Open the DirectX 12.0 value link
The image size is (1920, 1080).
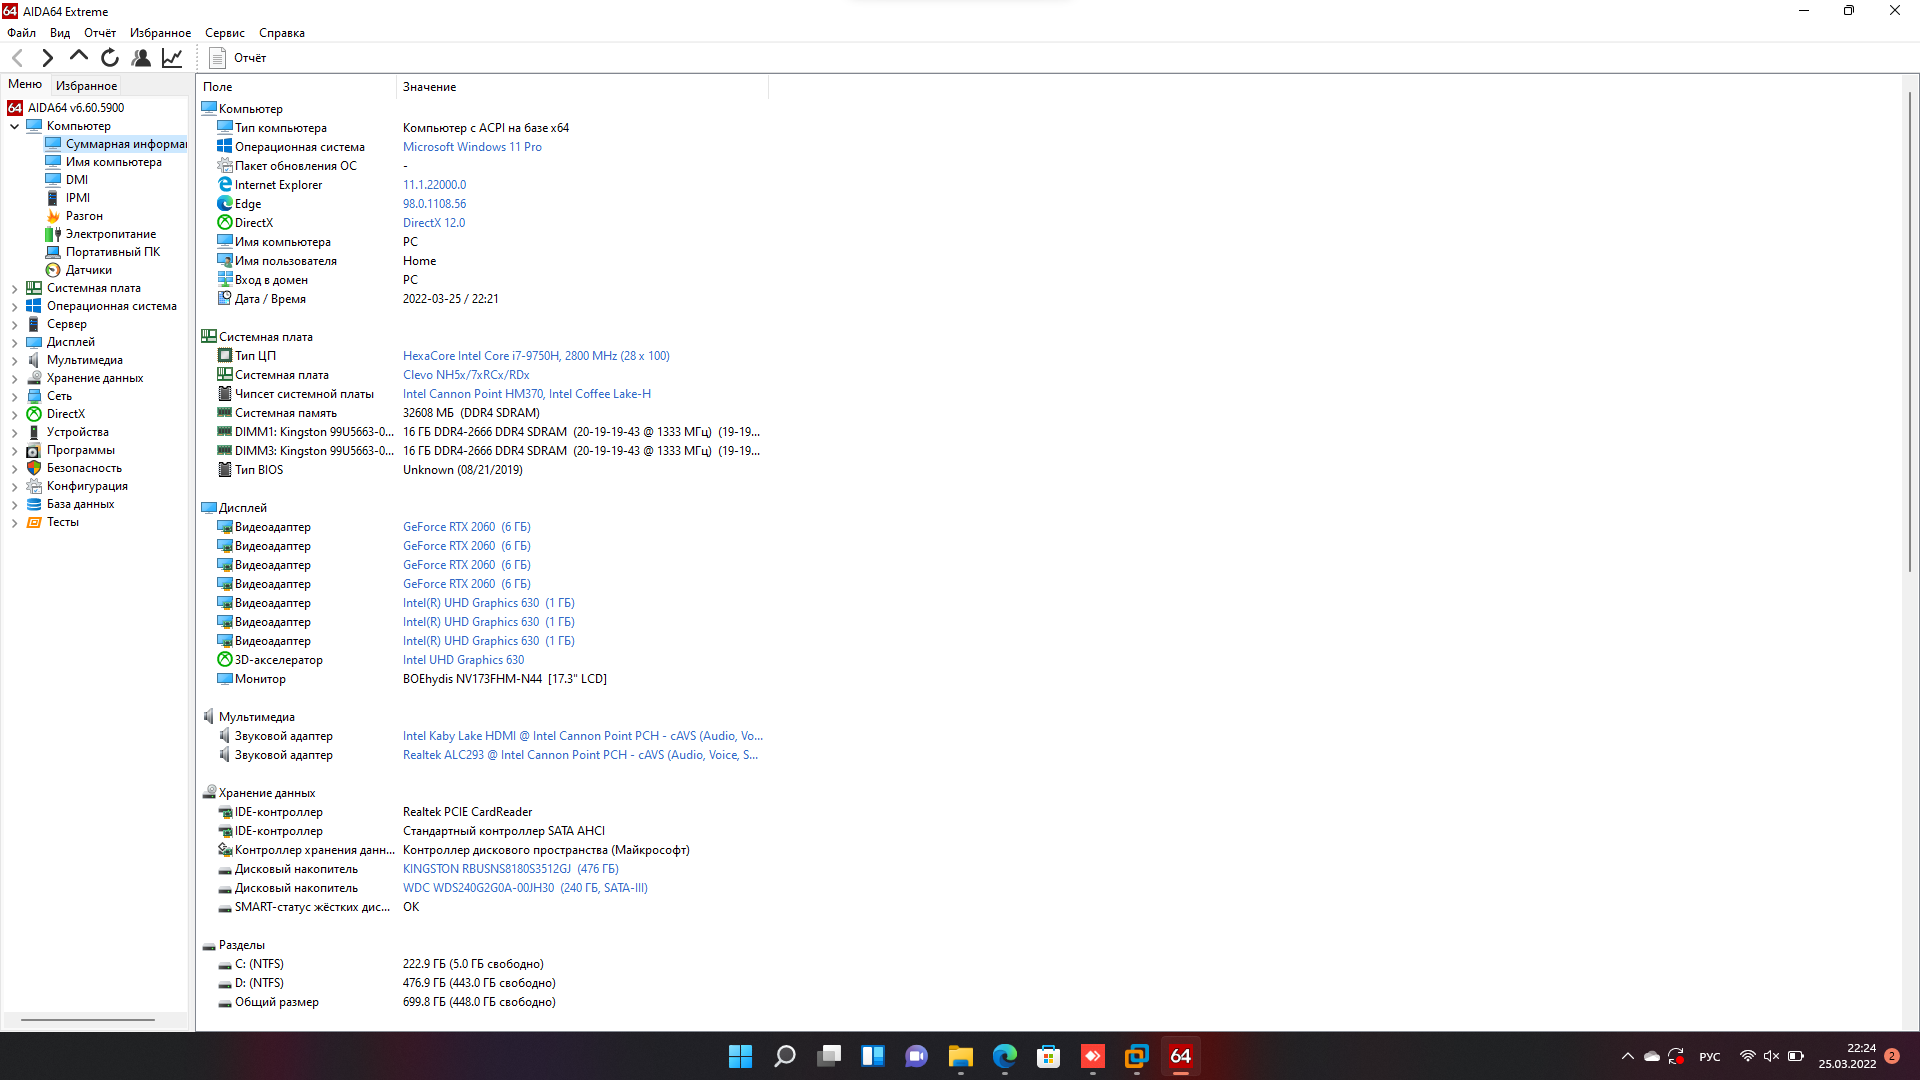click(x=434, y=223)
